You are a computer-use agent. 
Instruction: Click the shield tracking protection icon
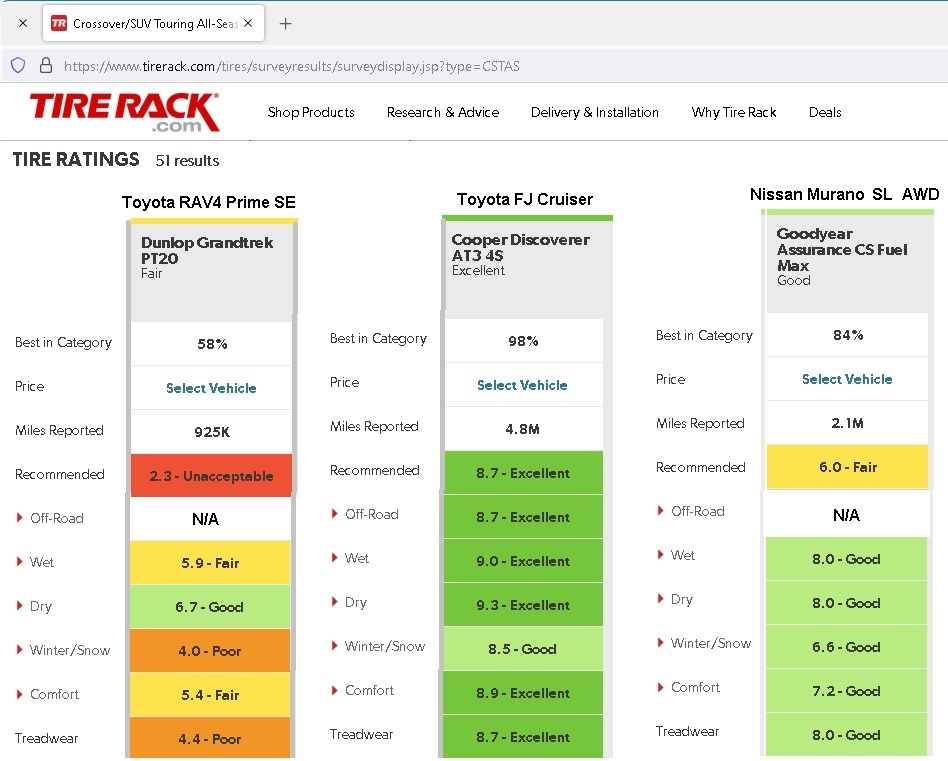18,65
